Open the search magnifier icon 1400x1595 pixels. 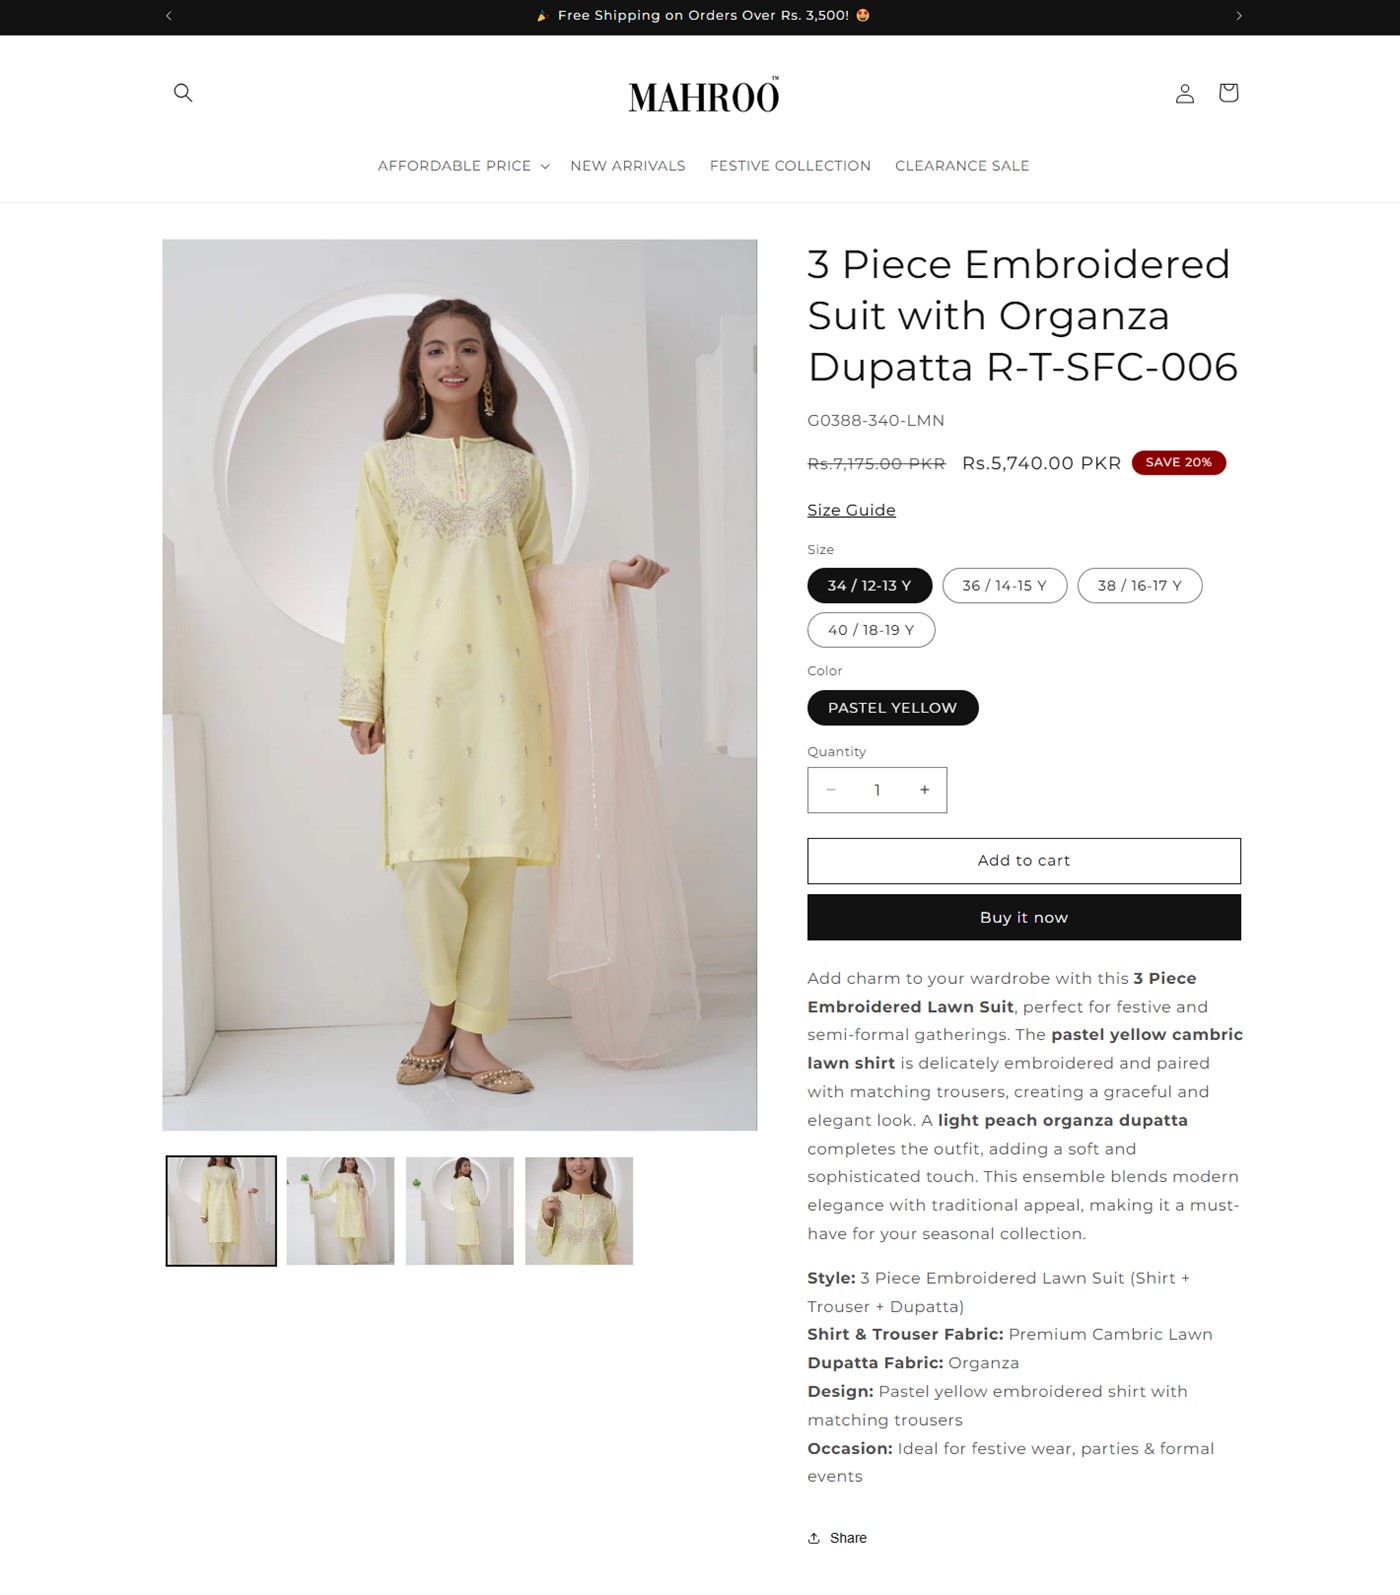pos(183,93)
